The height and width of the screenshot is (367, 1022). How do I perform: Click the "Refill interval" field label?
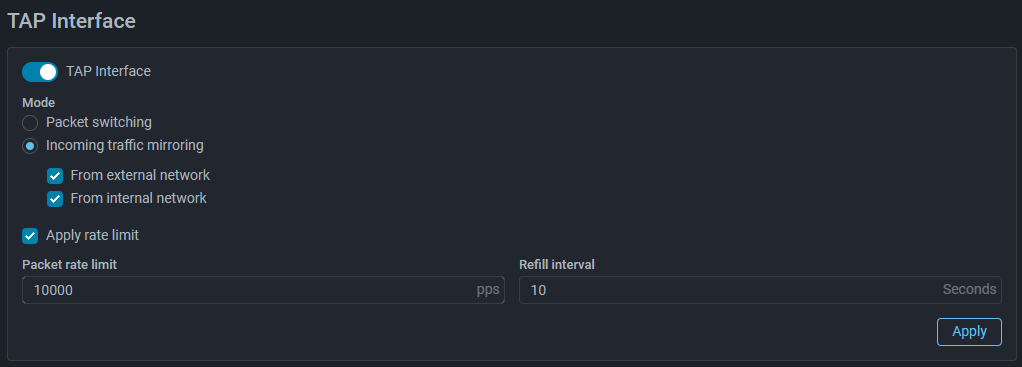point(557,265)
